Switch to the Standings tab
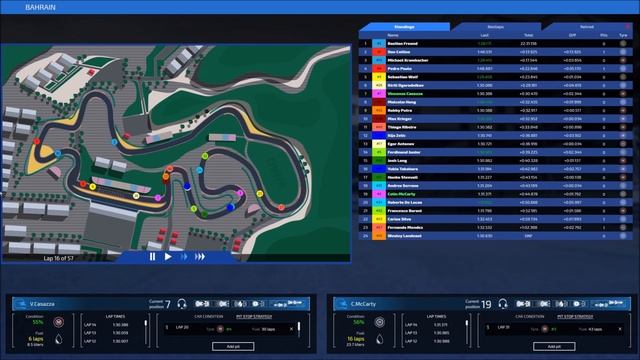The height and width of the screenshot is (360, 640). (x=404, y=27)
